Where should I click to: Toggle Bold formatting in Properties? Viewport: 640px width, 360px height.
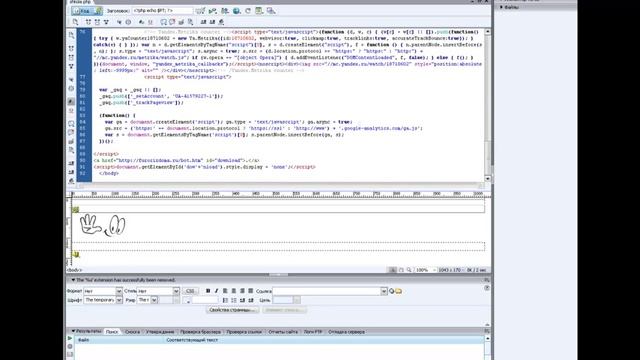[x=208, y=291]
